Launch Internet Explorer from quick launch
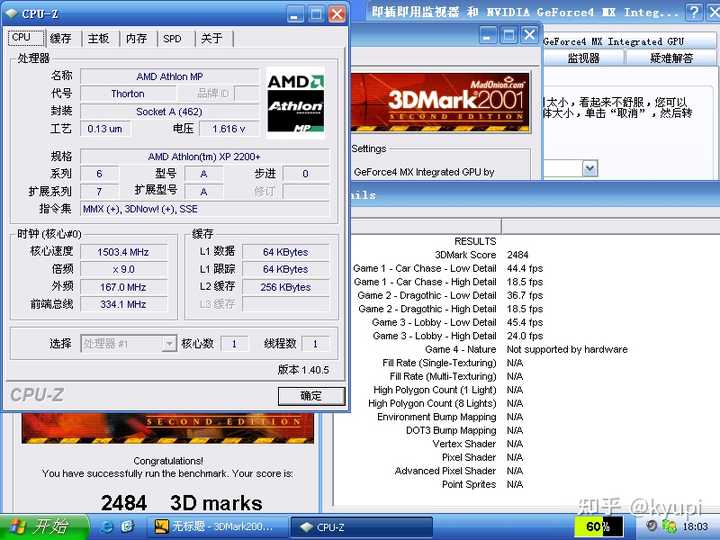The width and height of the screenshot is (720, 540). coord(107,527)
